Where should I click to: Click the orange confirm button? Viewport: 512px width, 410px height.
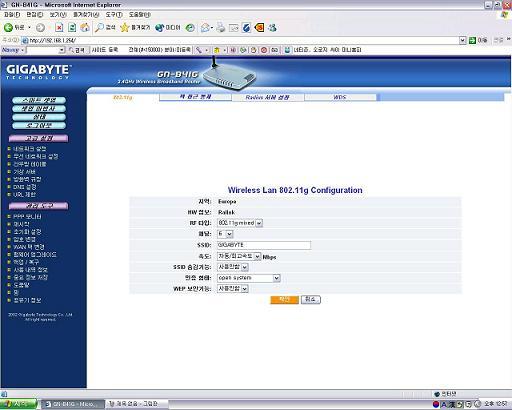[284, 300]
